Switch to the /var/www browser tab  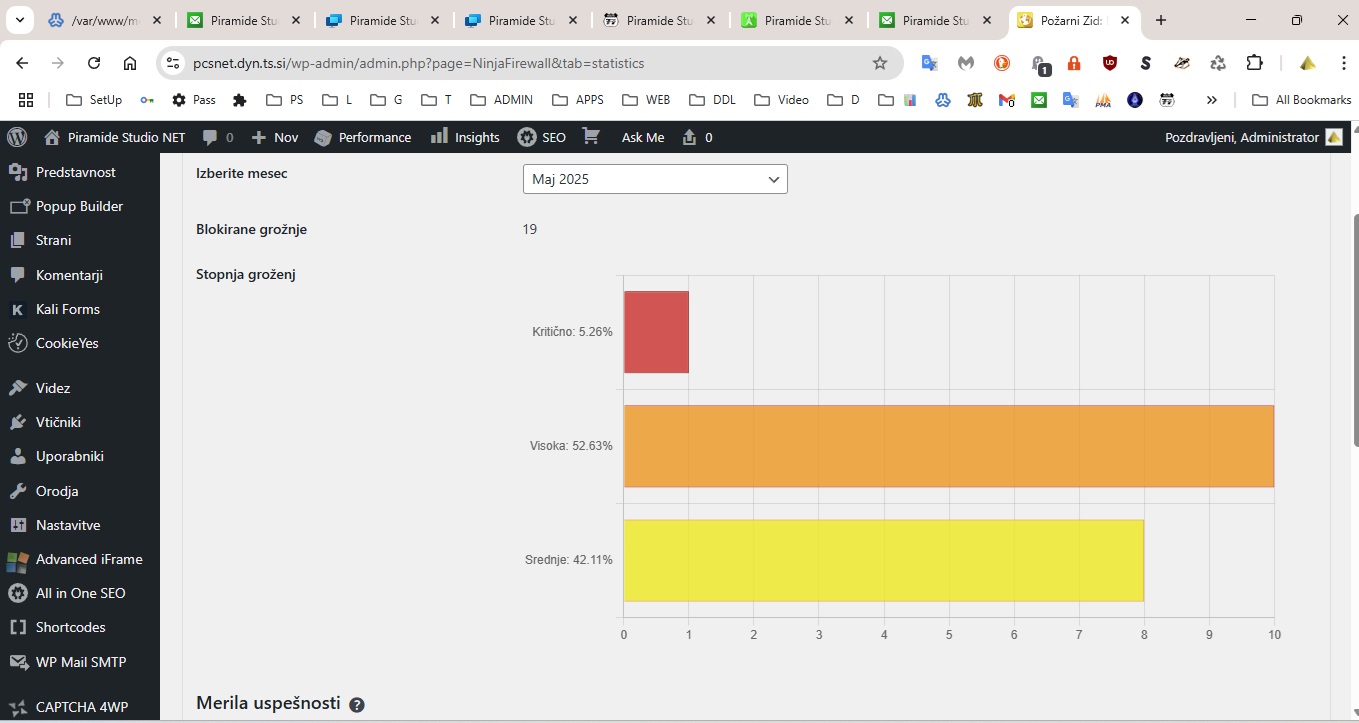[x=103, y=20]
